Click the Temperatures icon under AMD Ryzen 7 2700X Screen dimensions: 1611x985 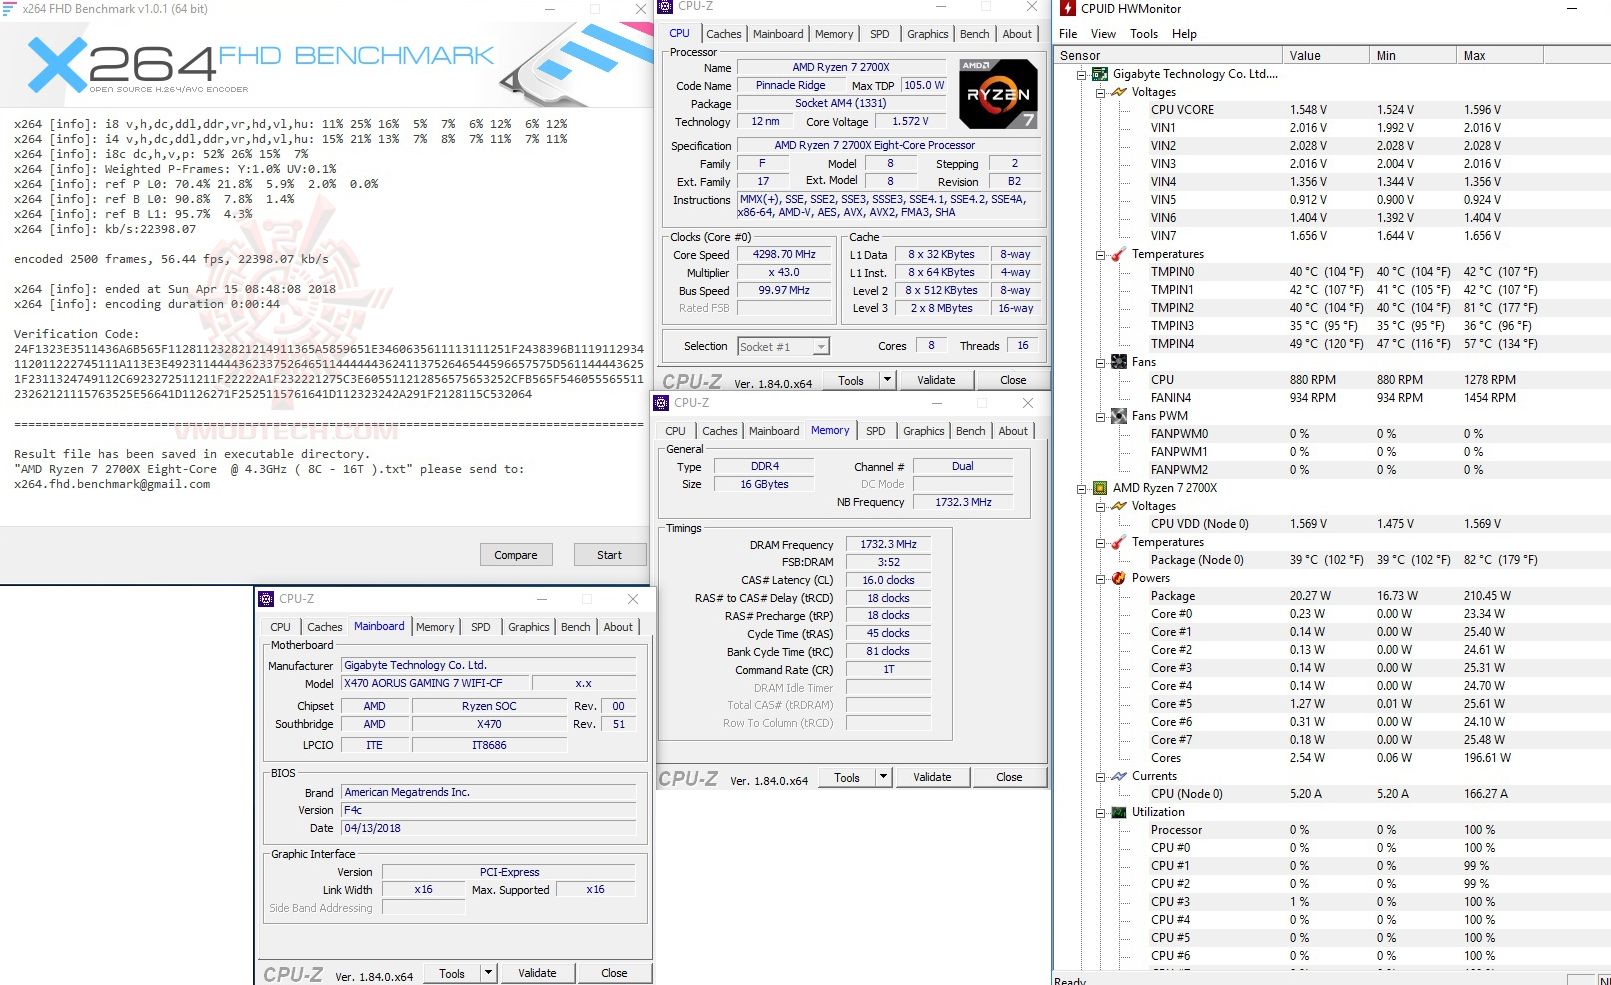click(1119, 542)
